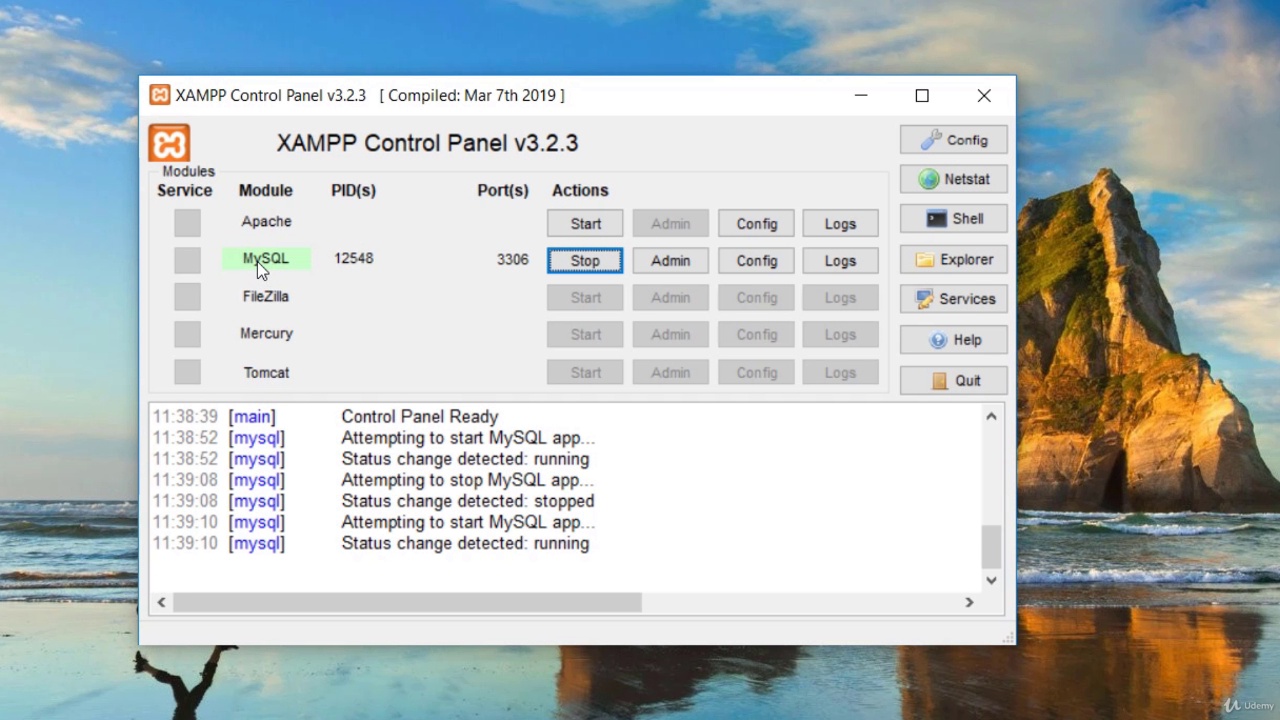
Task: Open MySQL Admin
Action: 670,261
